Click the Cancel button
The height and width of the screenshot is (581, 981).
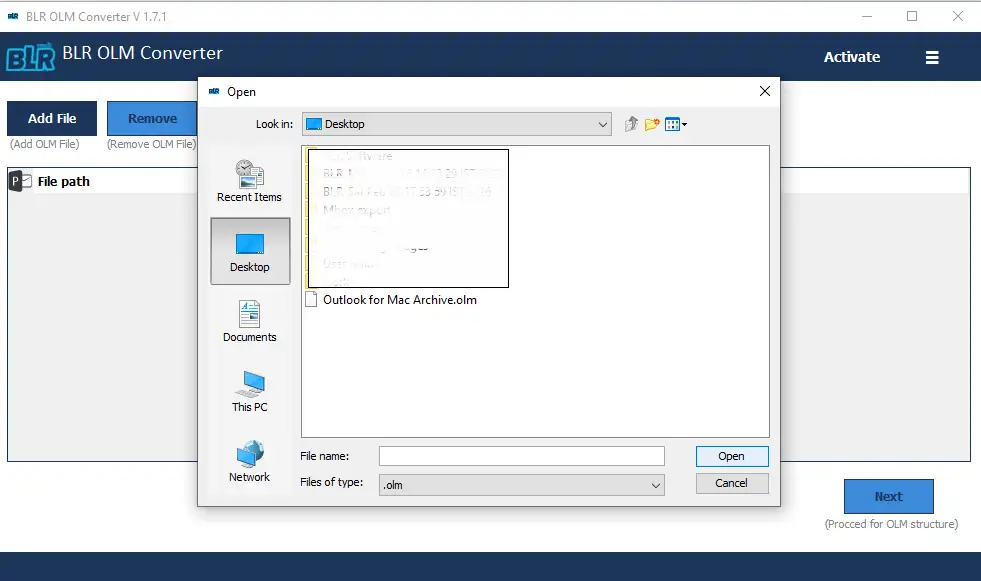(x=731, y=483)
